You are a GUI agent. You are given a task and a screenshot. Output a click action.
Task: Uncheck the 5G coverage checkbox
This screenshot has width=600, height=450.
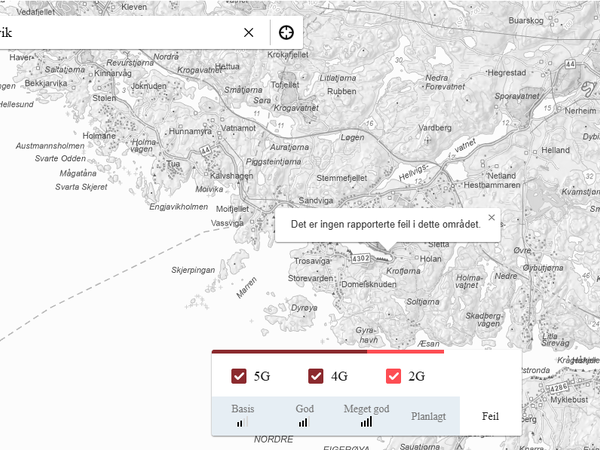click(x=239, y=377)
